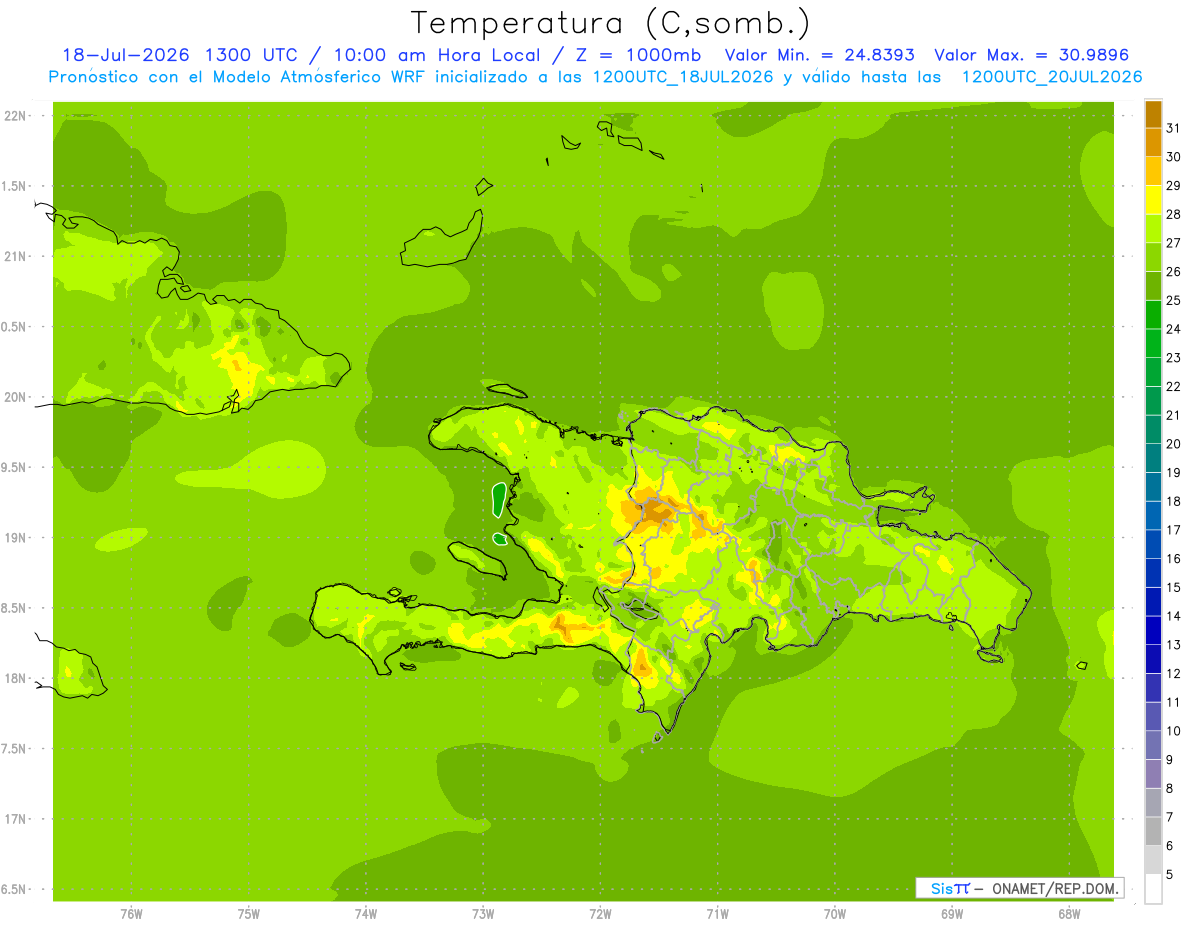Viewport: 1200px width, 927px height.
Task: Click the legend value "17"
Action: coord(1174,530)
